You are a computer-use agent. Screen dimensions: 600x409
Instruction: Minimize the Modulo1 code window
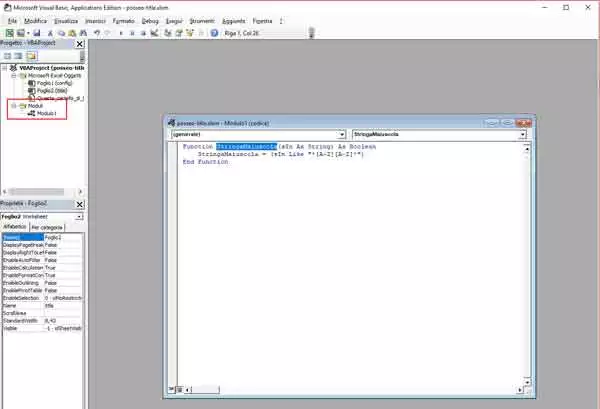pos(492,123)
